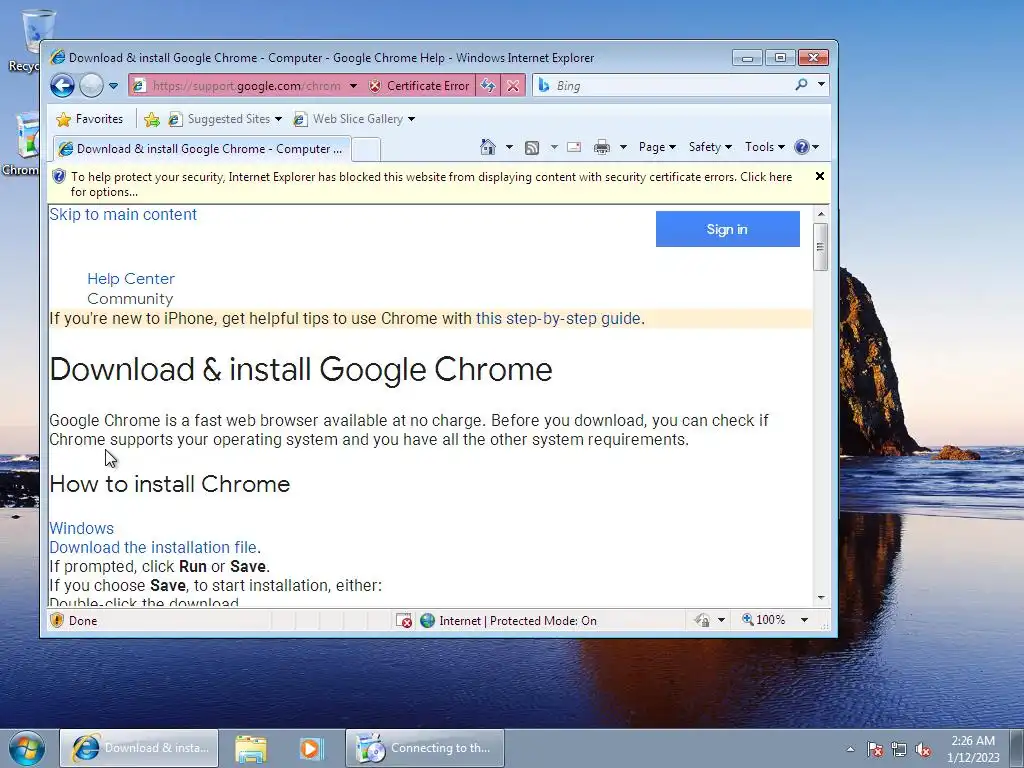Click the status bar shield warning icon
The height and width of the screenshot is (768, 1024).
[57, 620]
